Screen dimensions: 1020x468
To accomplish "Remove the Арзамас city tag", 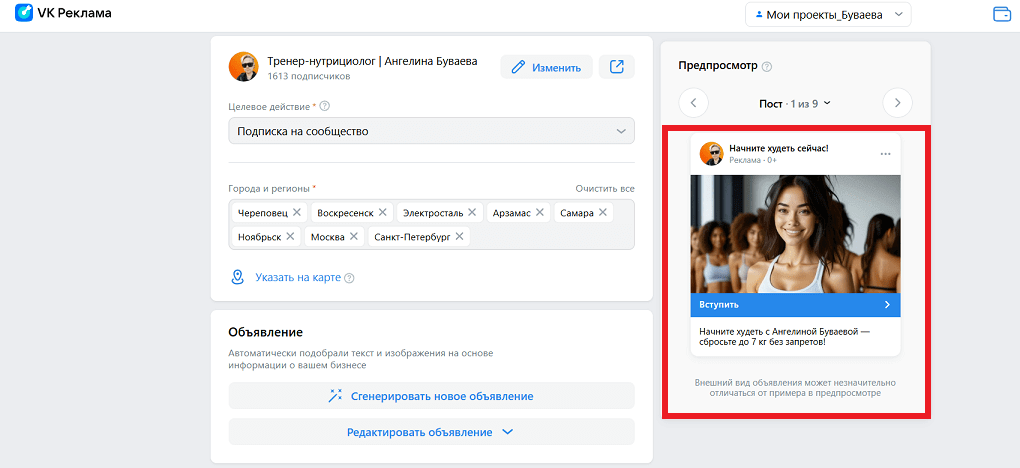I will tap(540, 212).
